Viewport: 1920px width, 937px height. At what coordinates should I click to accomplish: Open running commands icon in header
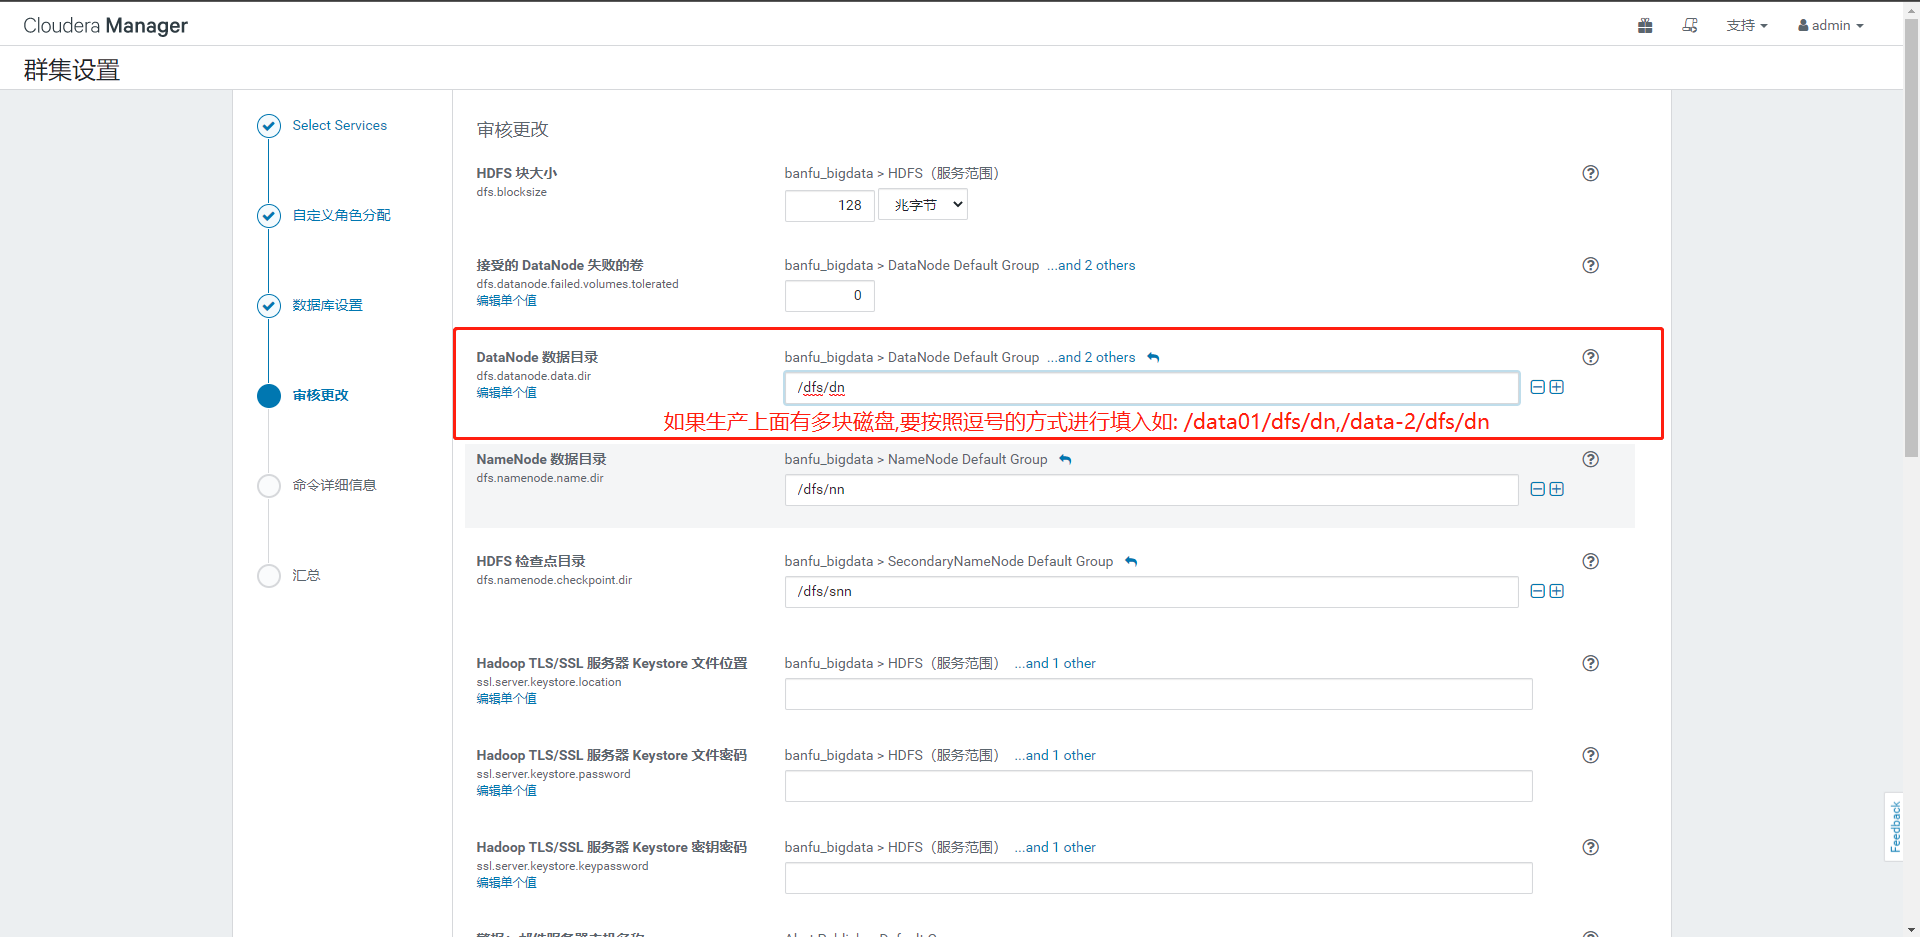(1690, 26)
